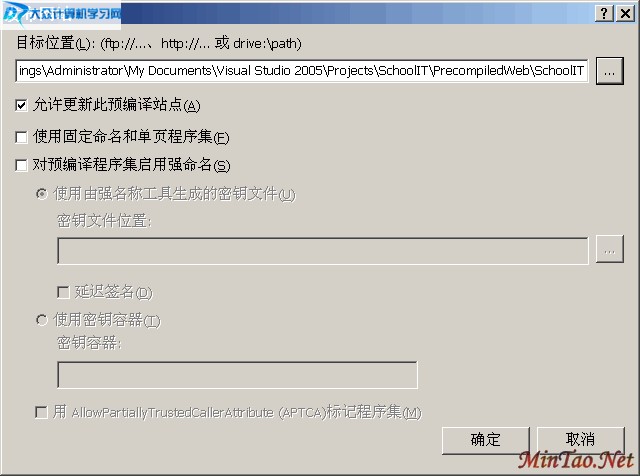
Task: Select 使用由强名称工具生成的密钥文件 radio button
Action: tap(42, 194)
